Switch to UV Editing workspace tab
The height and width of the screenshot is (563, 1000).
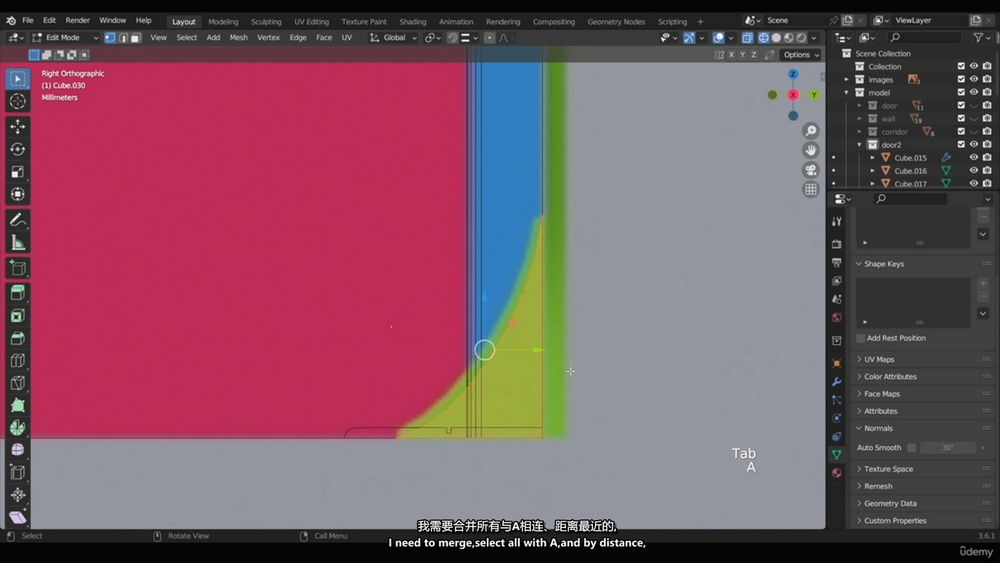pos(311,22)
